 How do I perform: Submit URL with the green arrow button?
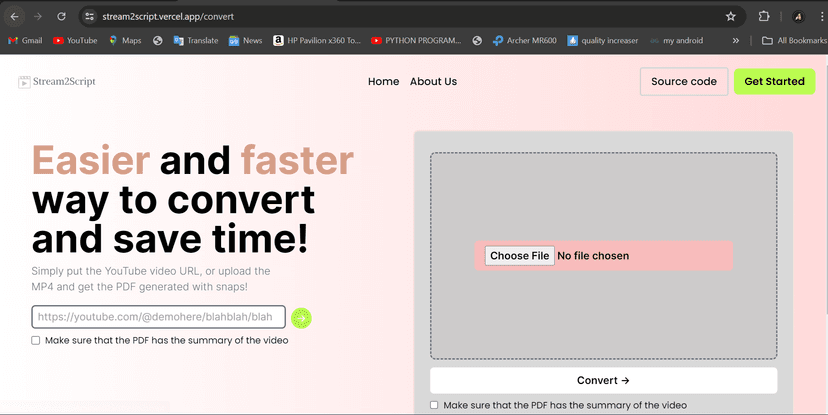point(302,318)
